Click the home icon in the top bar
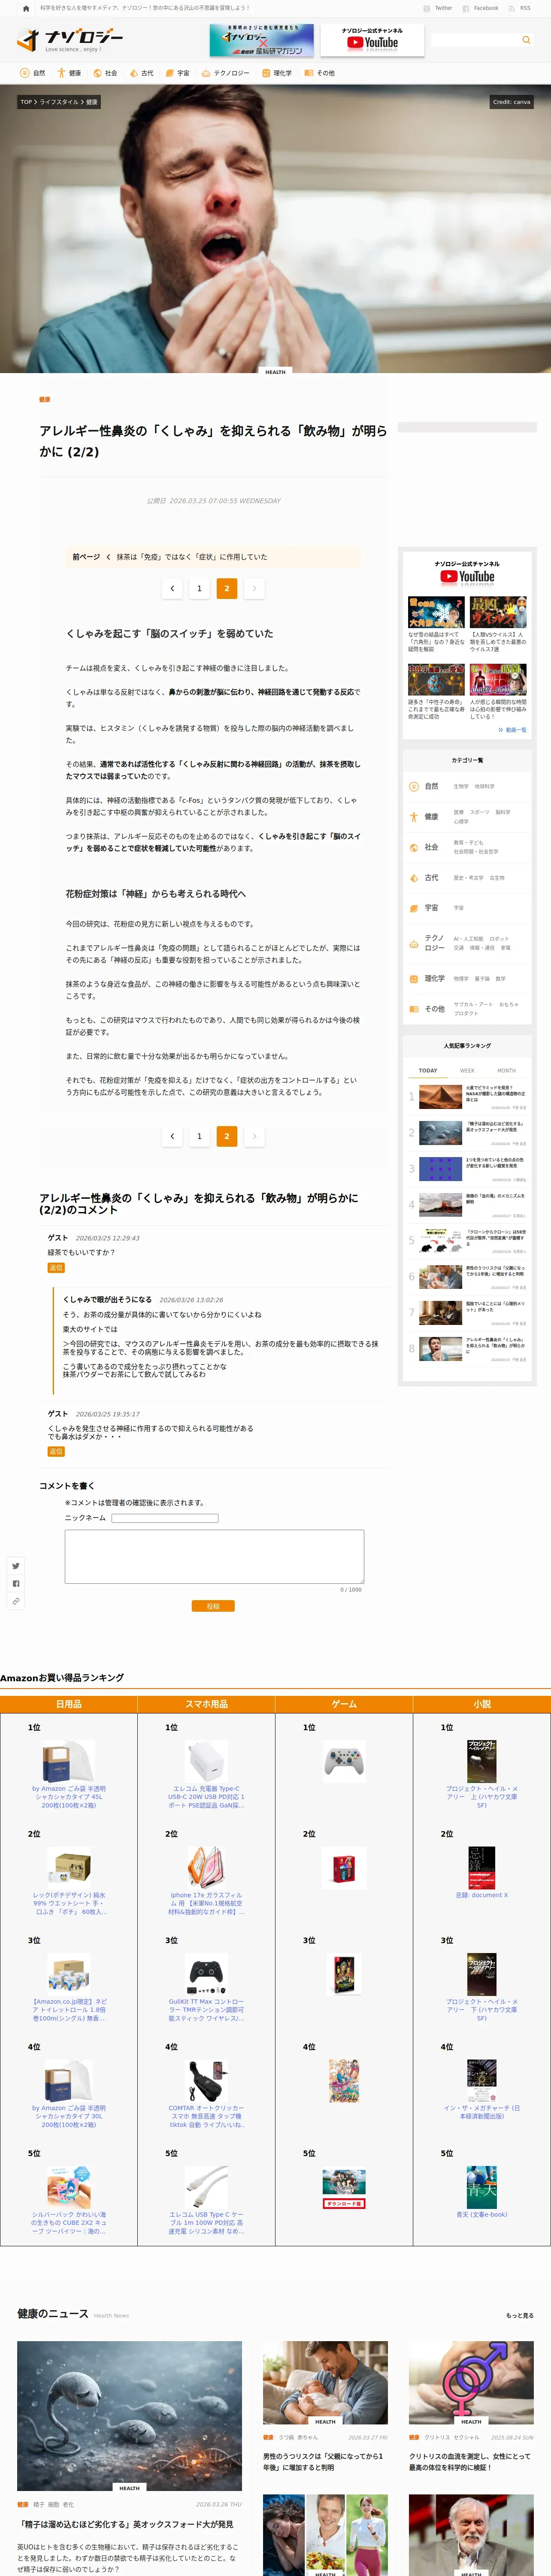 [x=26, y=8]
